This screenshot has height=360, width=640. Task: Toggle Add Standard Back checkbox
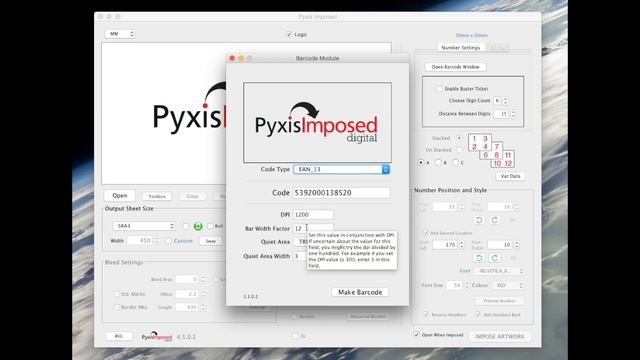(478, 315)
